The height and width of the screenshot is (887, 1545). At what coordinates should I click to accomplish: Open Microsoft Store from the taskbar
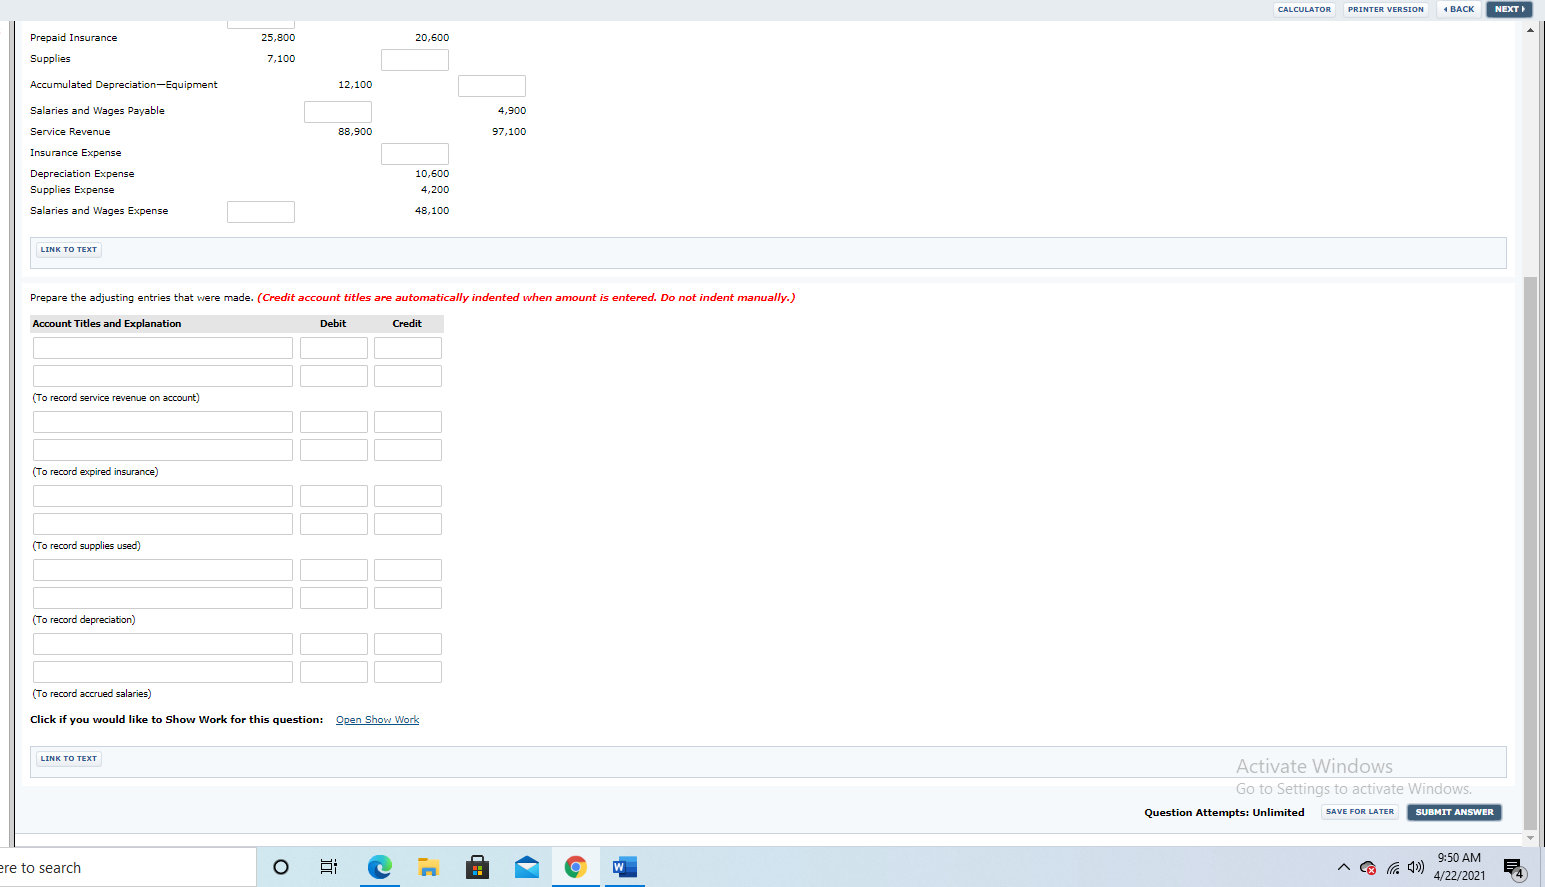[x=477, y=867]
